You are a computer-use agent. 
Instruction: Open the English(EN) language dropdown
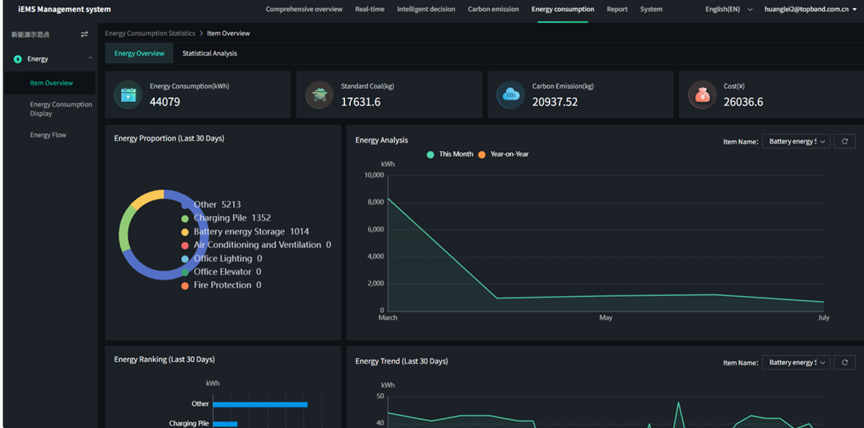click(x=728, y=9)
